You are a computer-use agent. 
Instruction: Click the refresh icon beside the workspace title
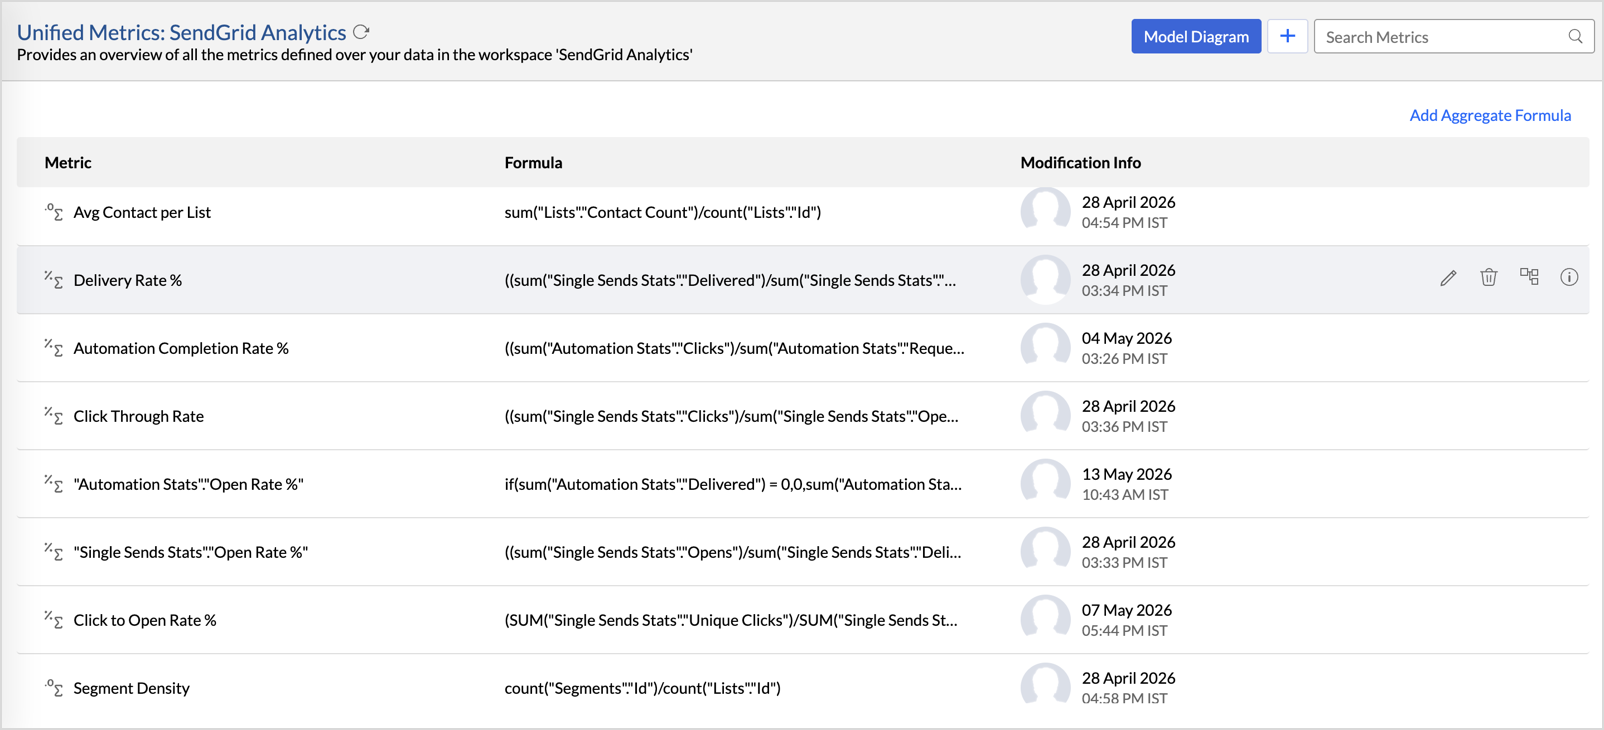361,32
